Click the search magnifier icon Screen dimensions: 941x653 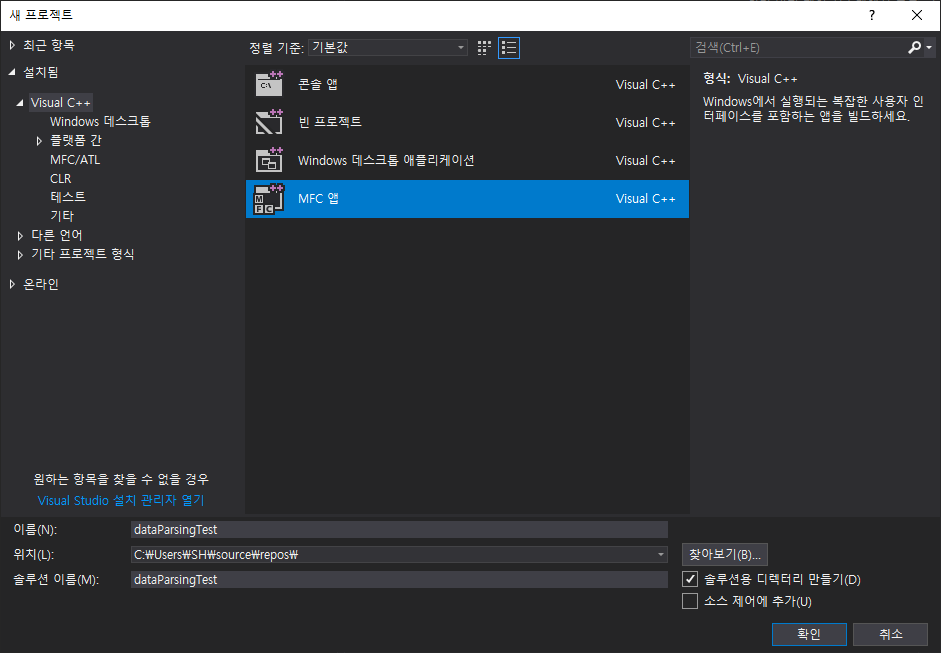tap(914, 47)
